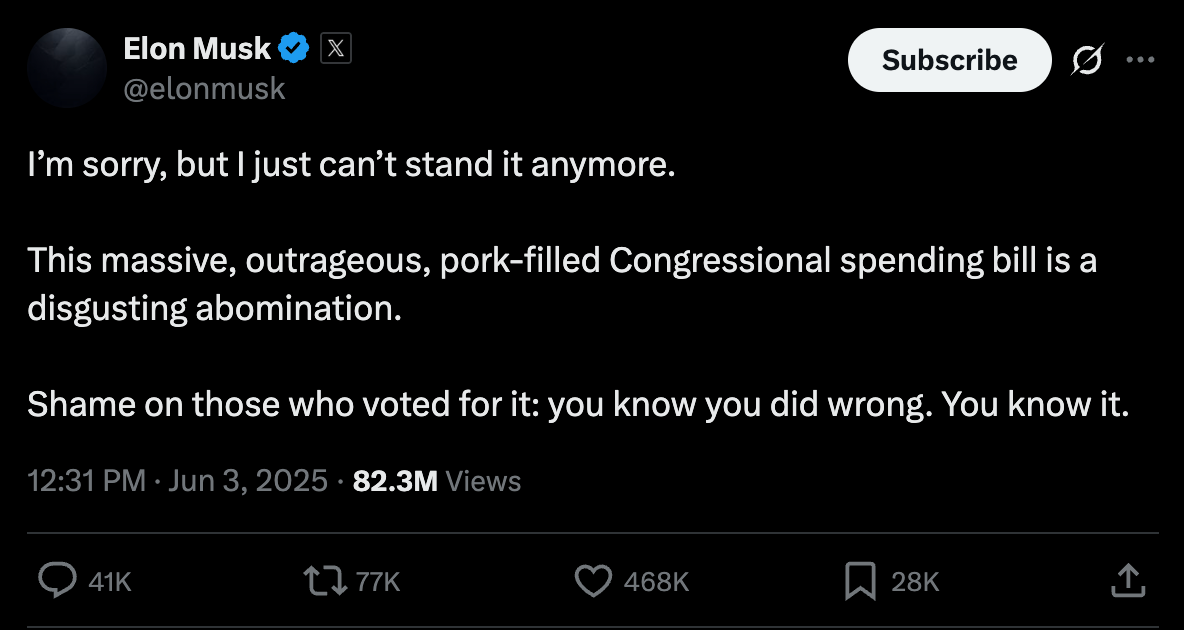
Task: Click Elon Musk's profile picture
Action: click(67, 68)
